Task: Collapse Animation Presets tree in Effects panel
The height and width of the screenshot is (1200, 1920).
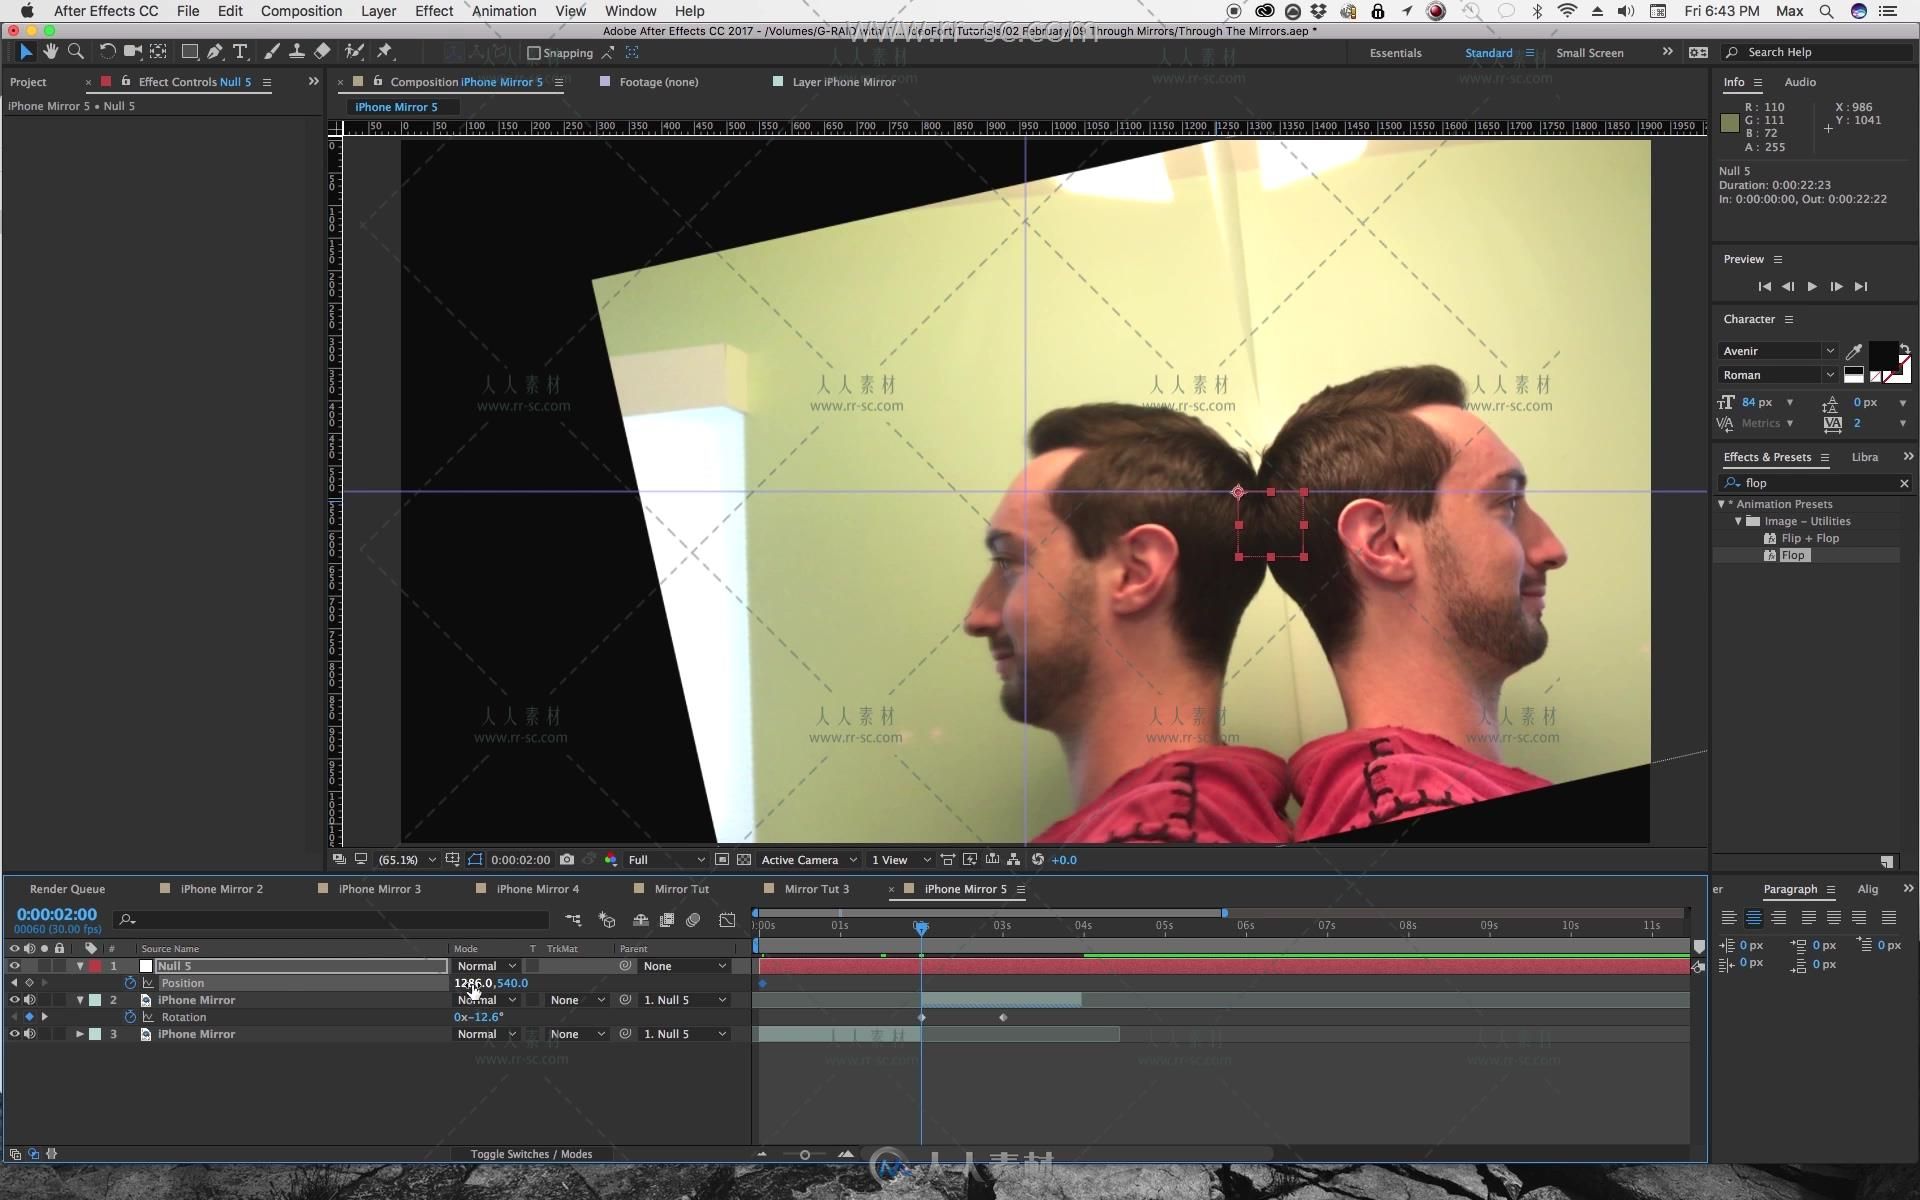Action: click(x=1722, y=504)
